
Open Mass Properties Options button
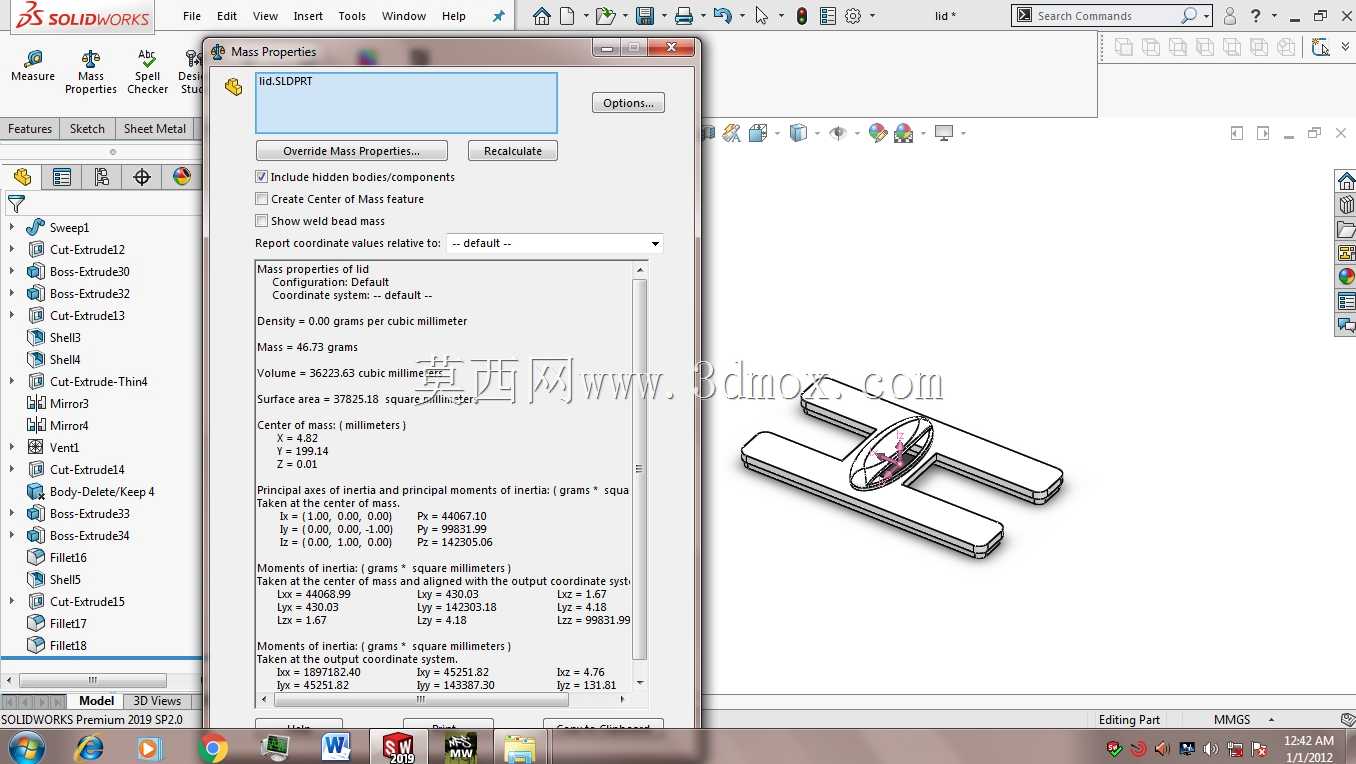[628, 103]
